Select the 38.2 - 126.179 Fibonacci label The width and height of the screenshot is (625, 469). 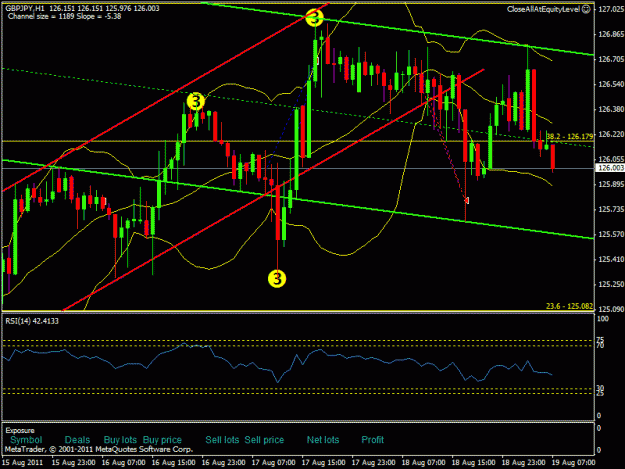(x=570, y=137)
